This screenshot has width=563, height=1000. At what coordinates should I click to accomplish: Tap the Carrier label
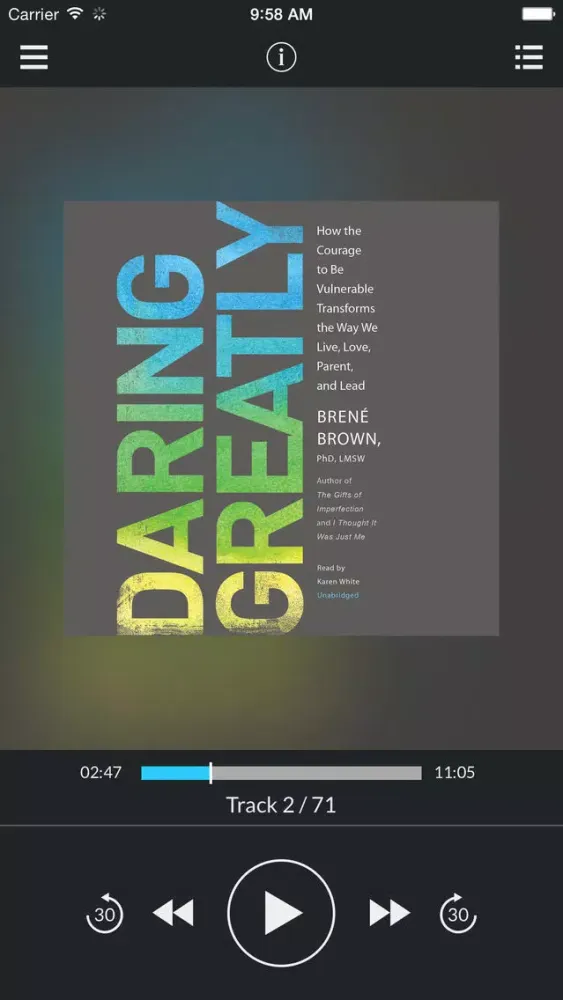point(33,15)
